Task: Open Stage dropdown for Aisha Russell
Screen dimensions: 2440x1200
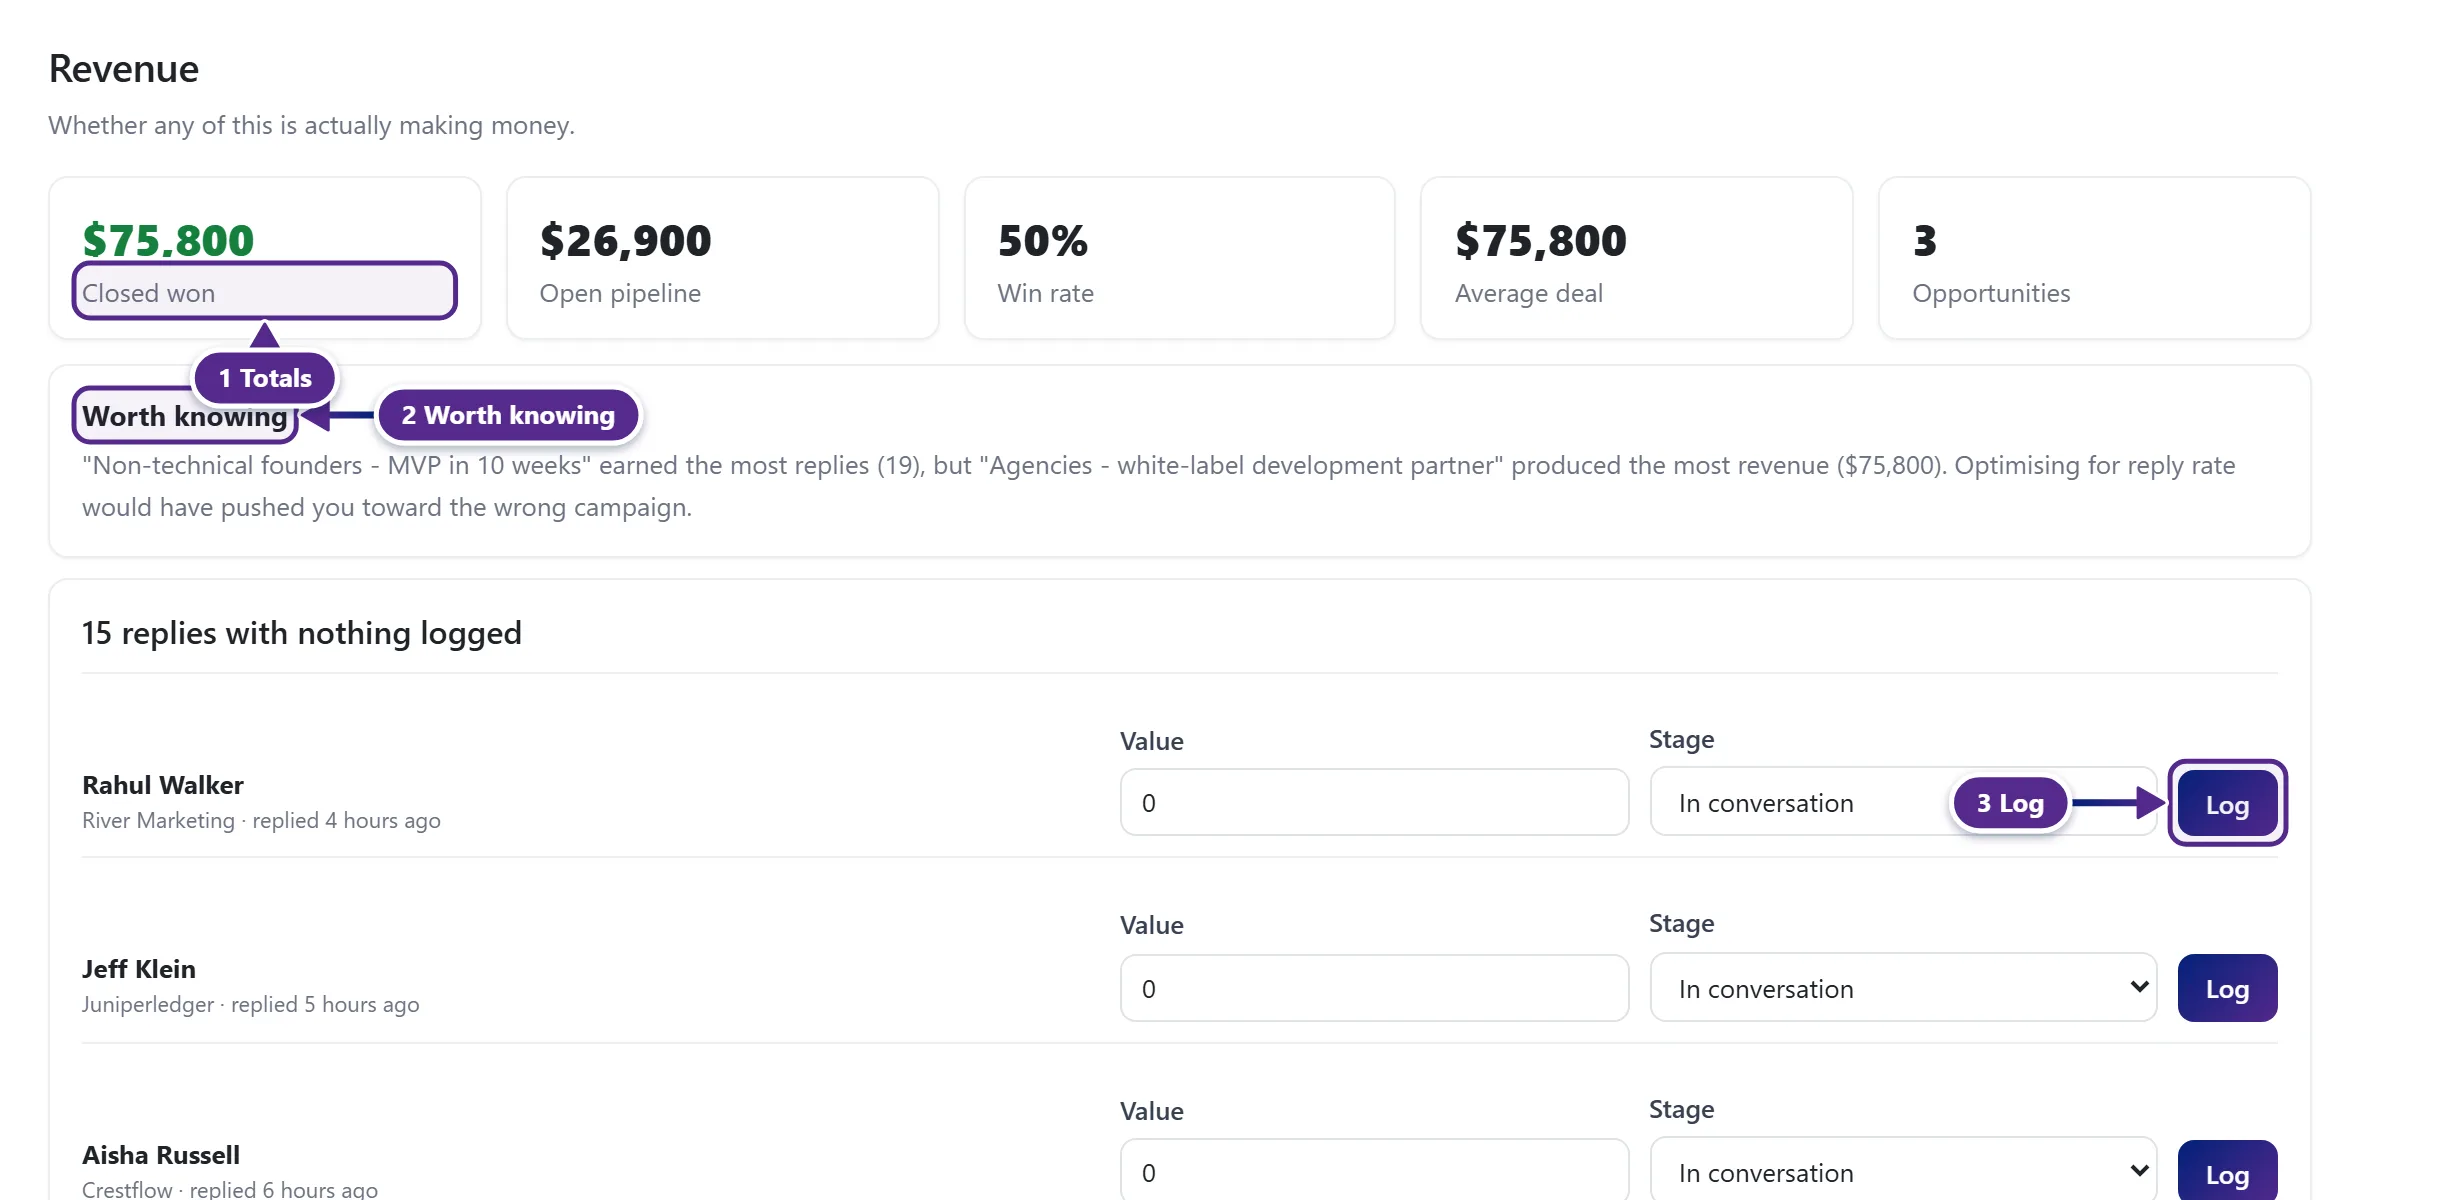Action: point(1903,1170)
